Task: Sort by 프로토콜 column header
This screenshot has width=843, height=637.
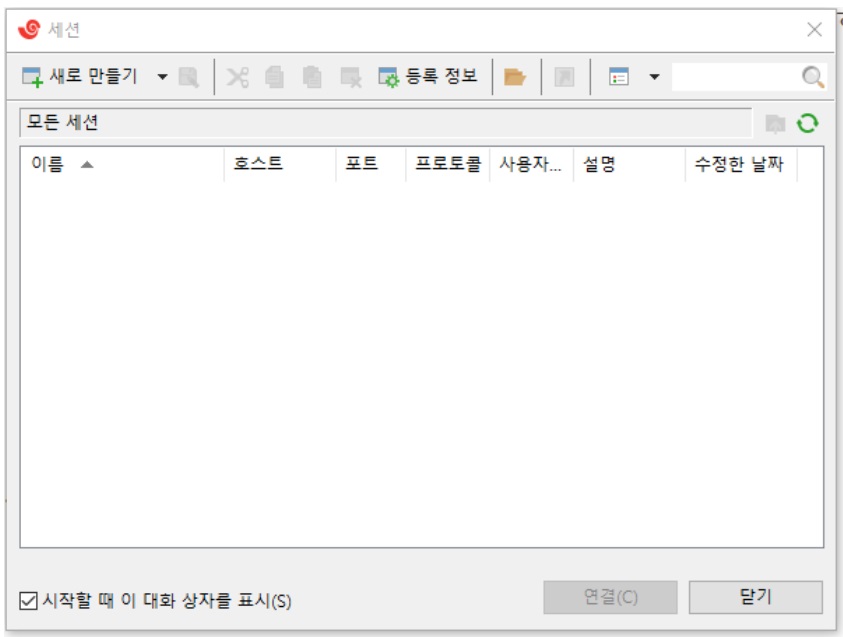Action: (448, 164)
